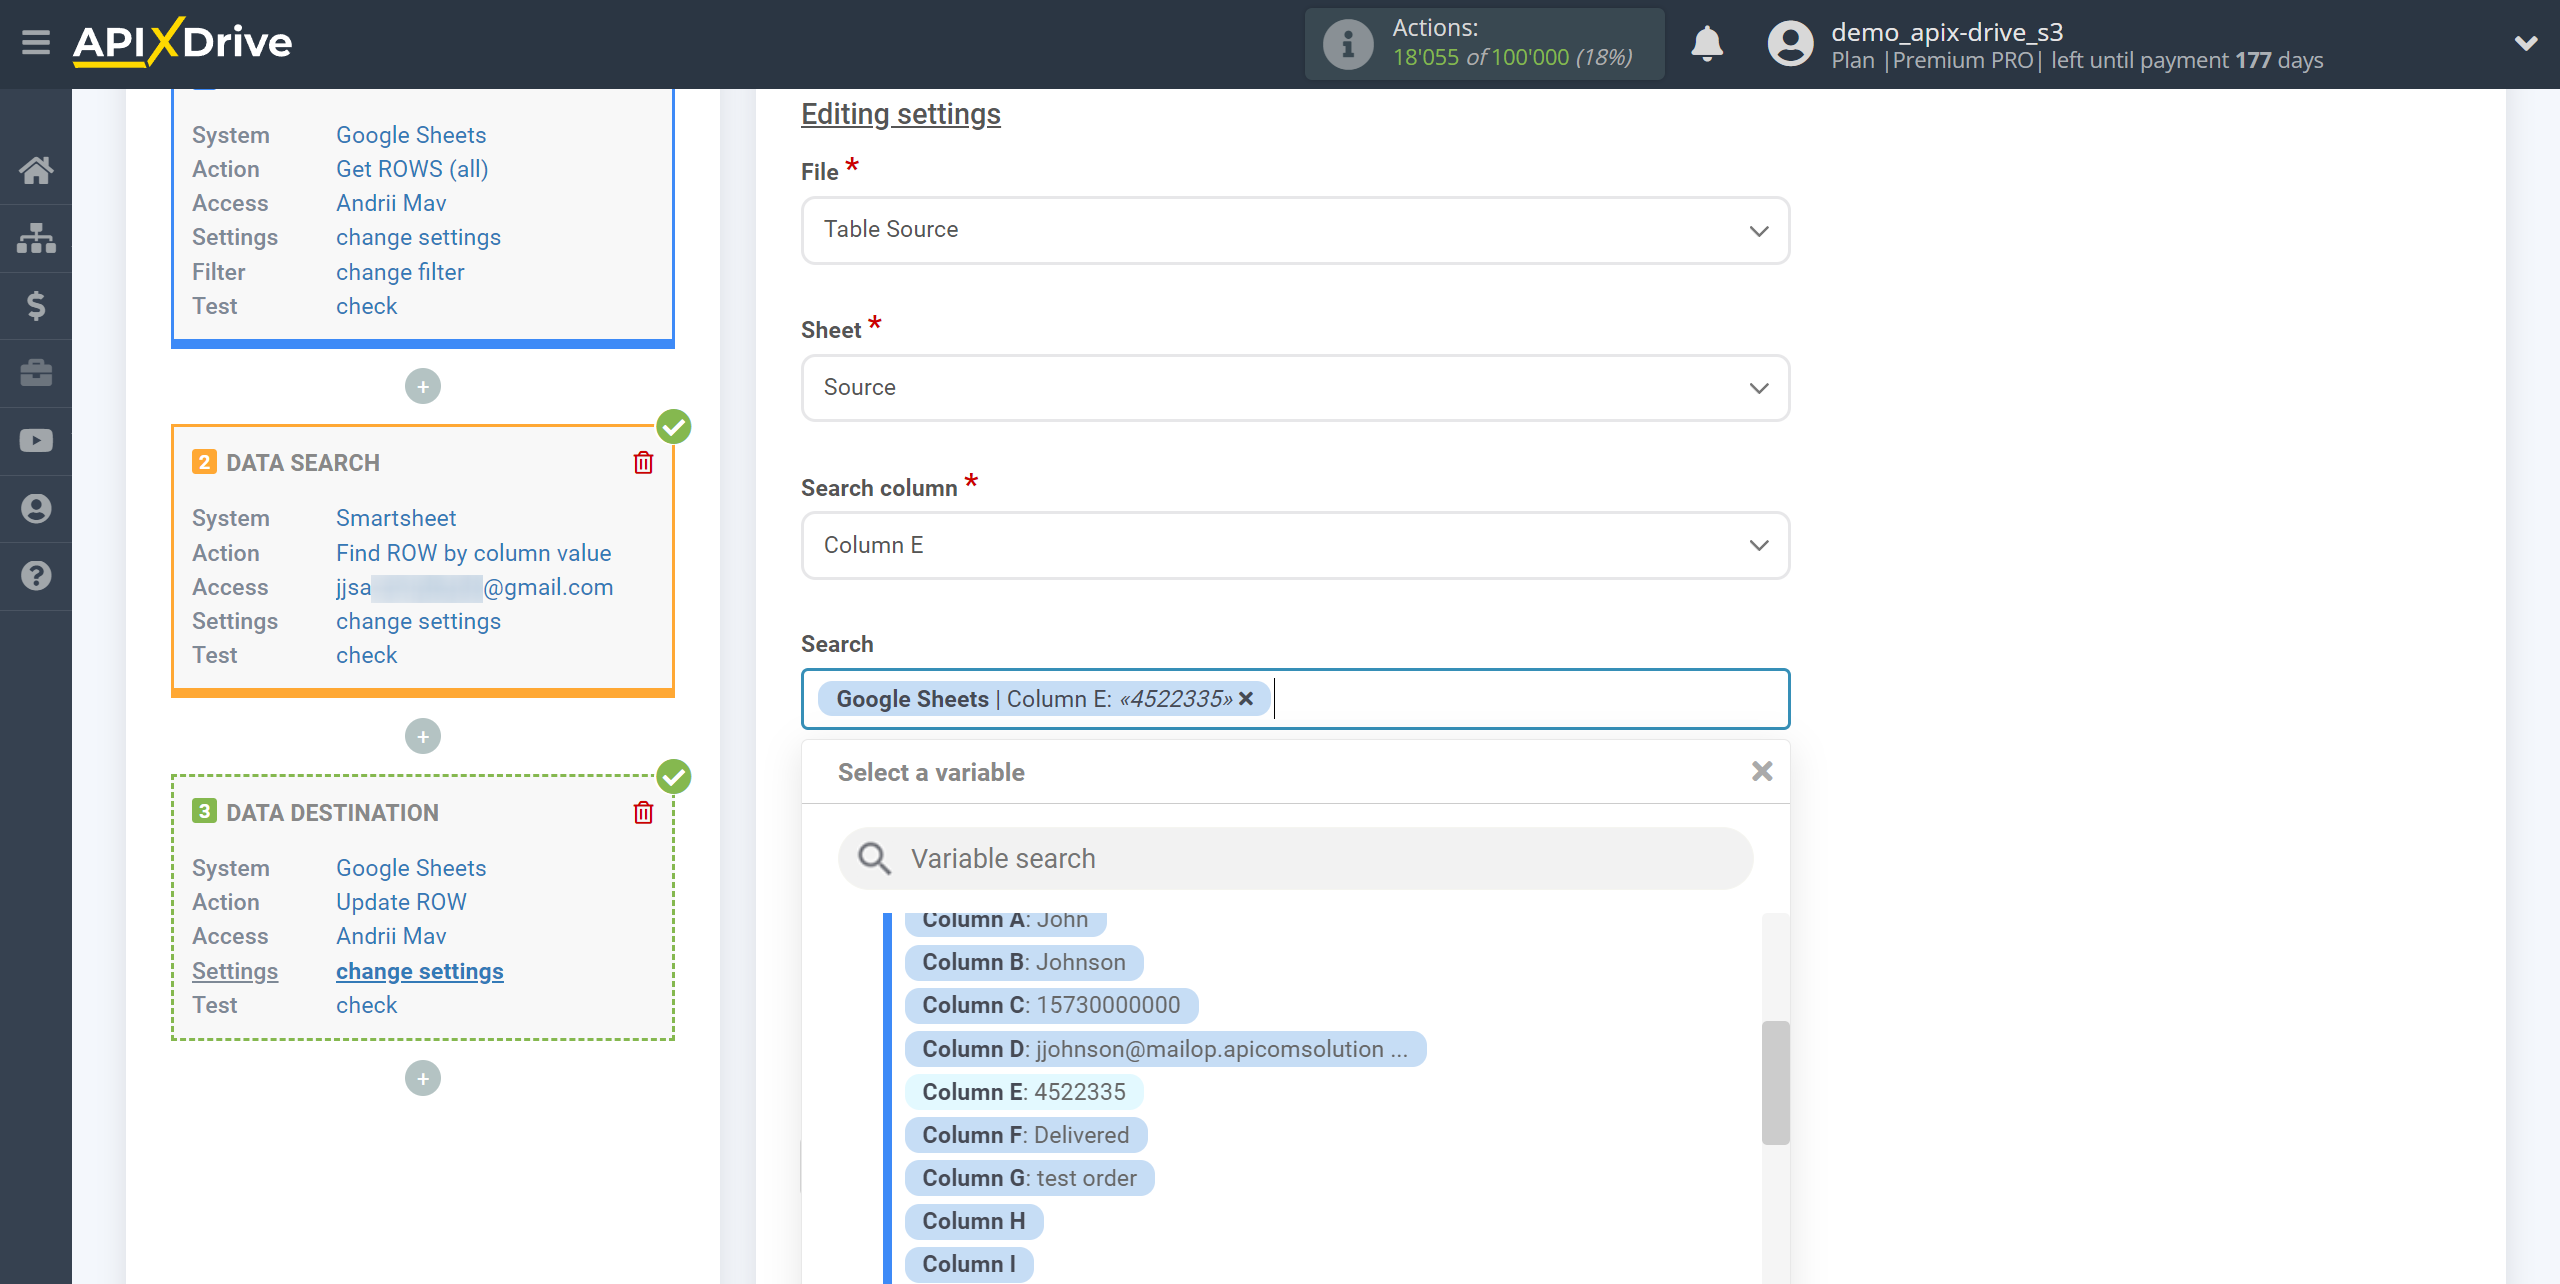Click Find ROW by column value link
2560x1284 pixels.
click(x=473, y=553)
